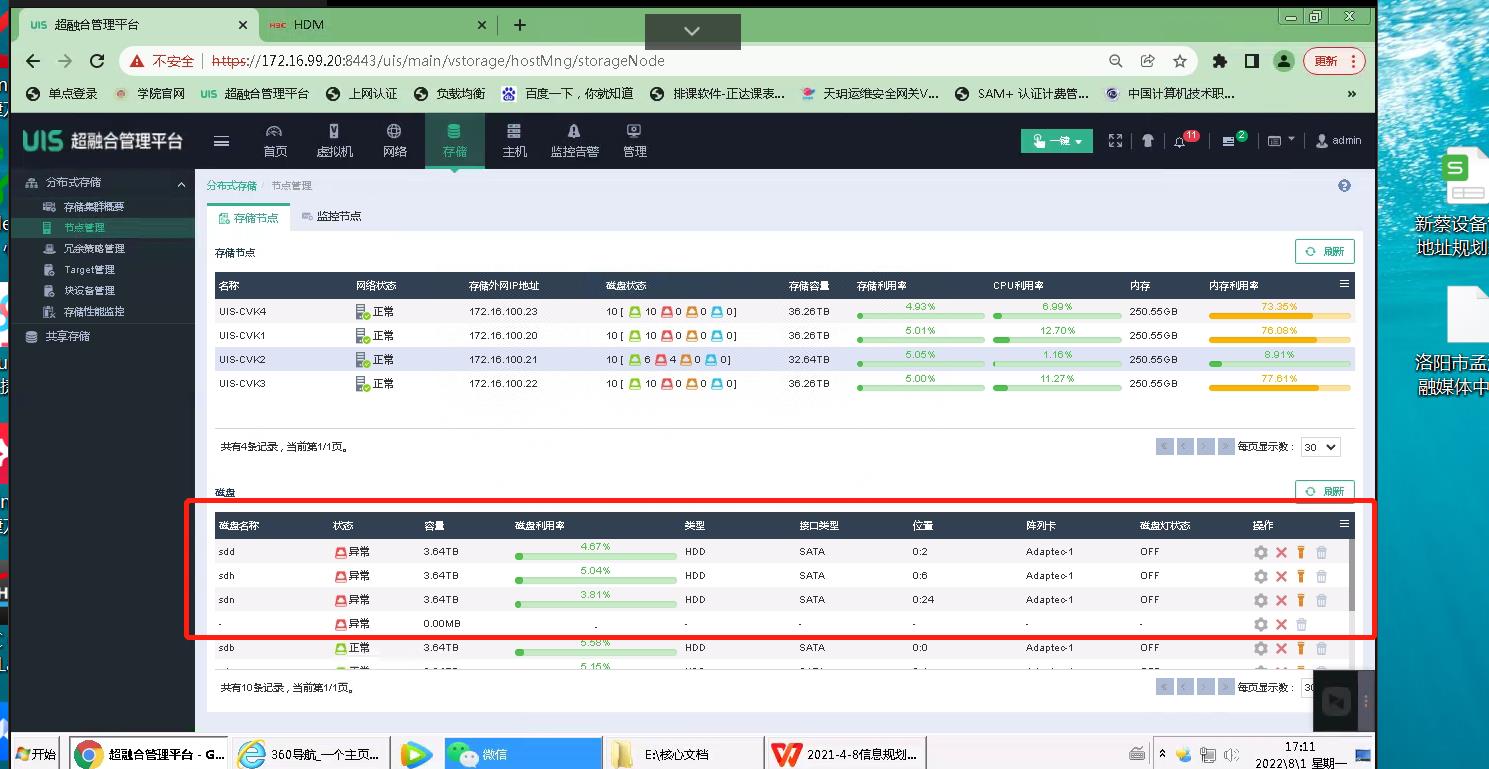Open the disk table column settings icon
This screenshot has height=769, width=1489.
pos(1344,524)
